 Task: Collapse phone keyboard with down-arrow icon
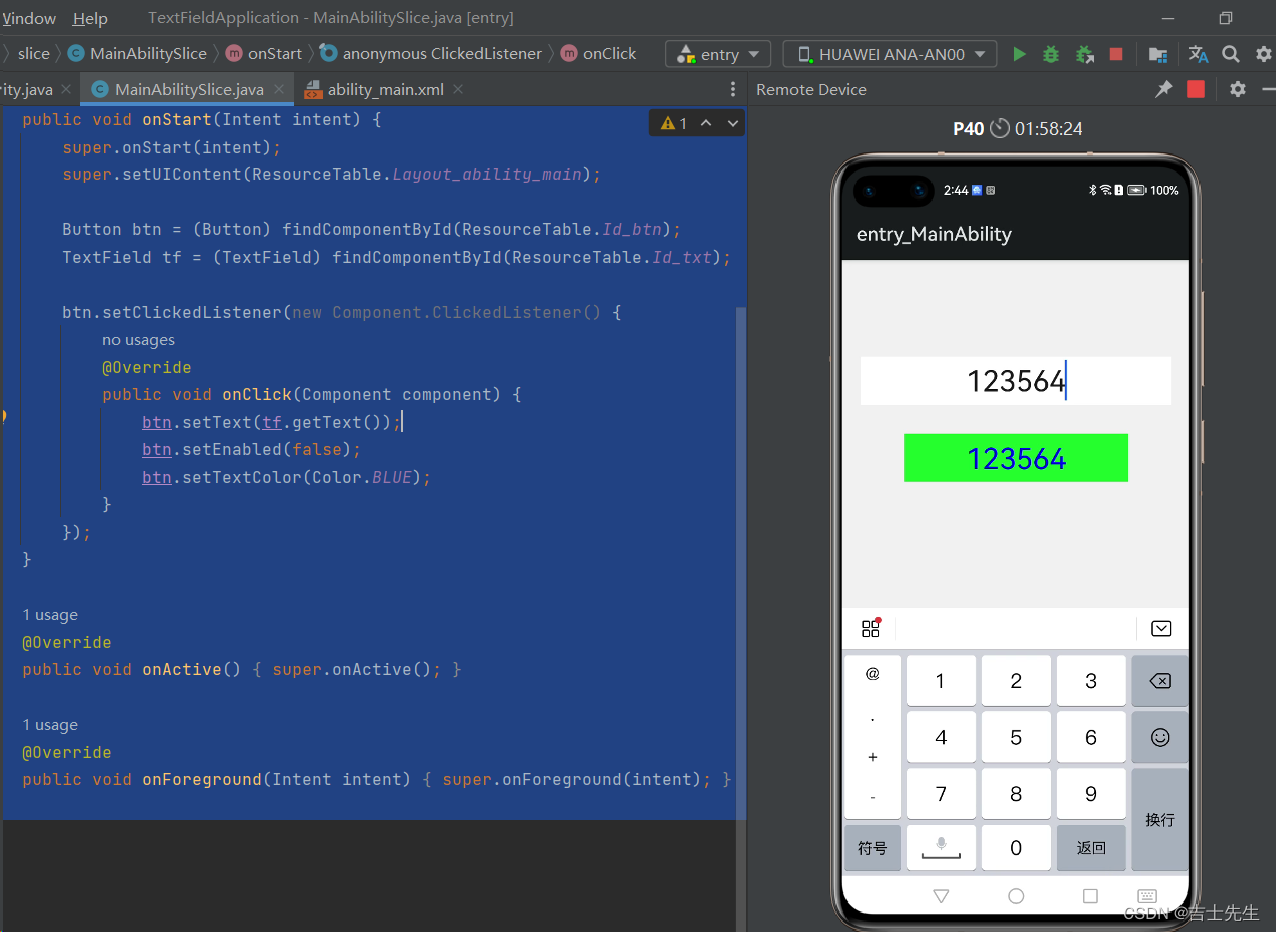click(x=1161, y=628)
